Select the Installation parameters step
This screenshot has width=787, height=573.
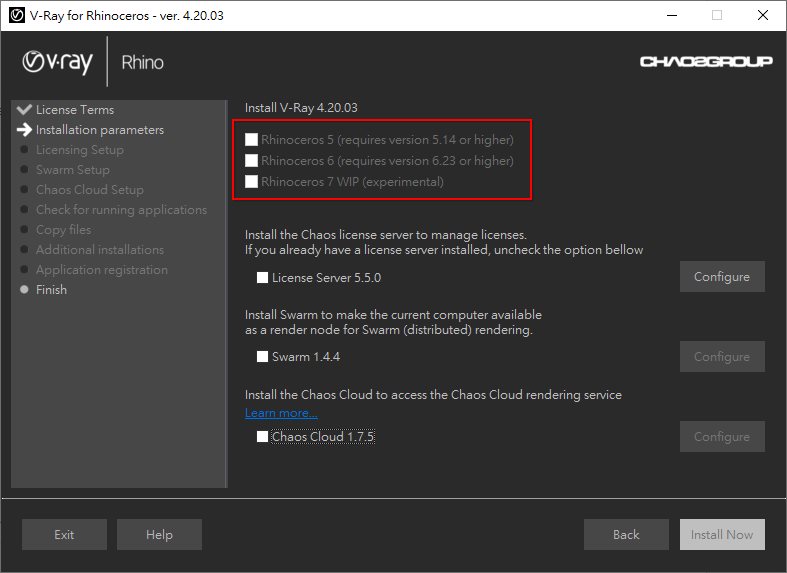point(100,130)
